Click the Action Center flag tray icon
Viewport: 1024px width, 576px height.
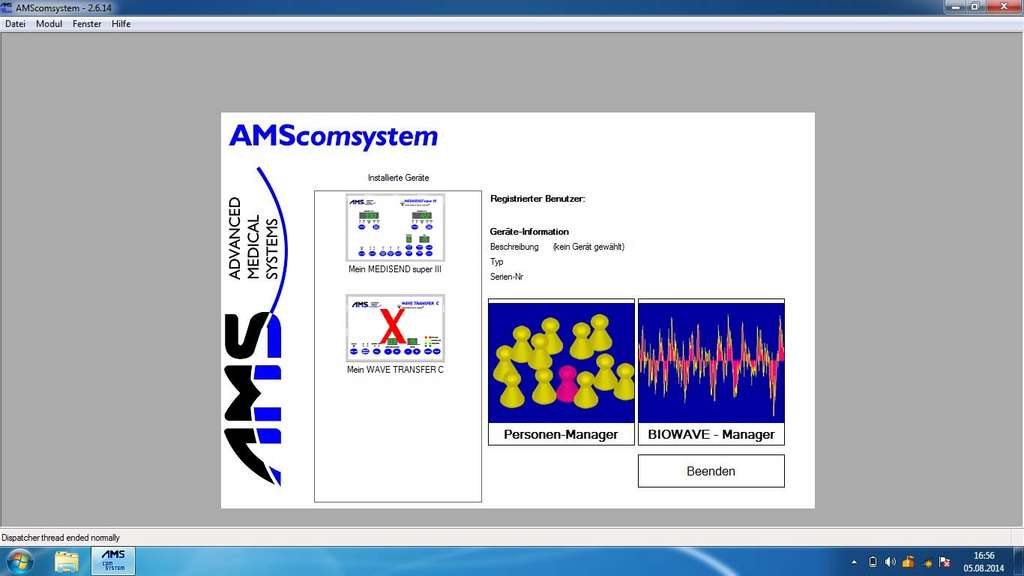(944, 562)
